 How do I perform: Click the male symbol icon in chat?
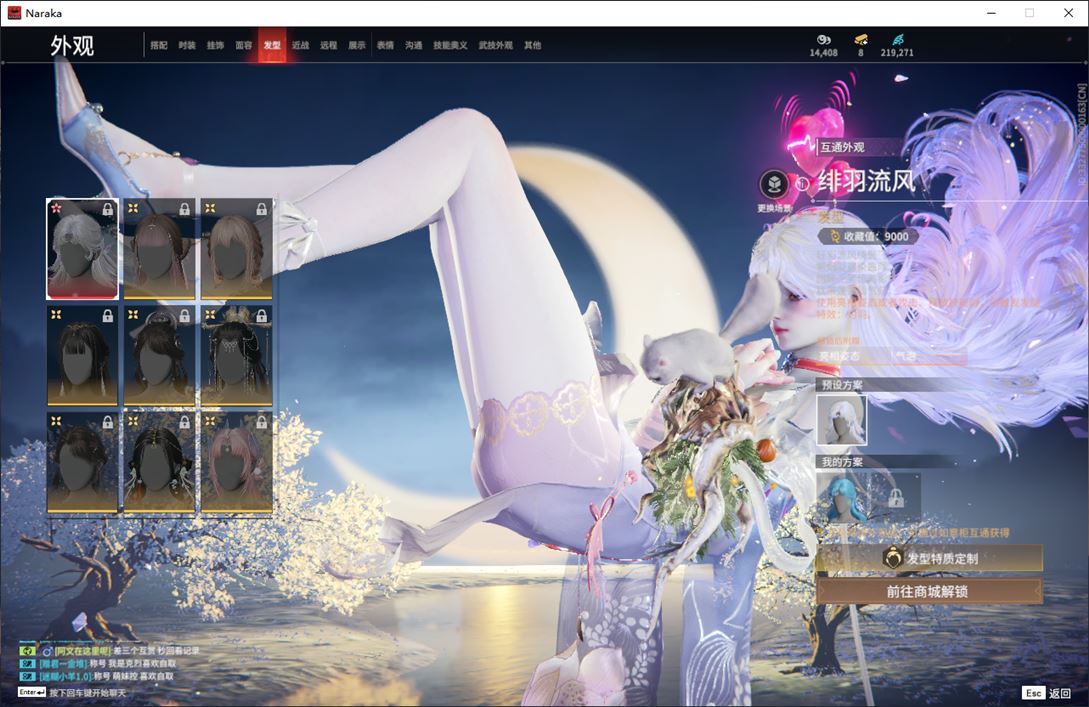click(x=47, y=651)
